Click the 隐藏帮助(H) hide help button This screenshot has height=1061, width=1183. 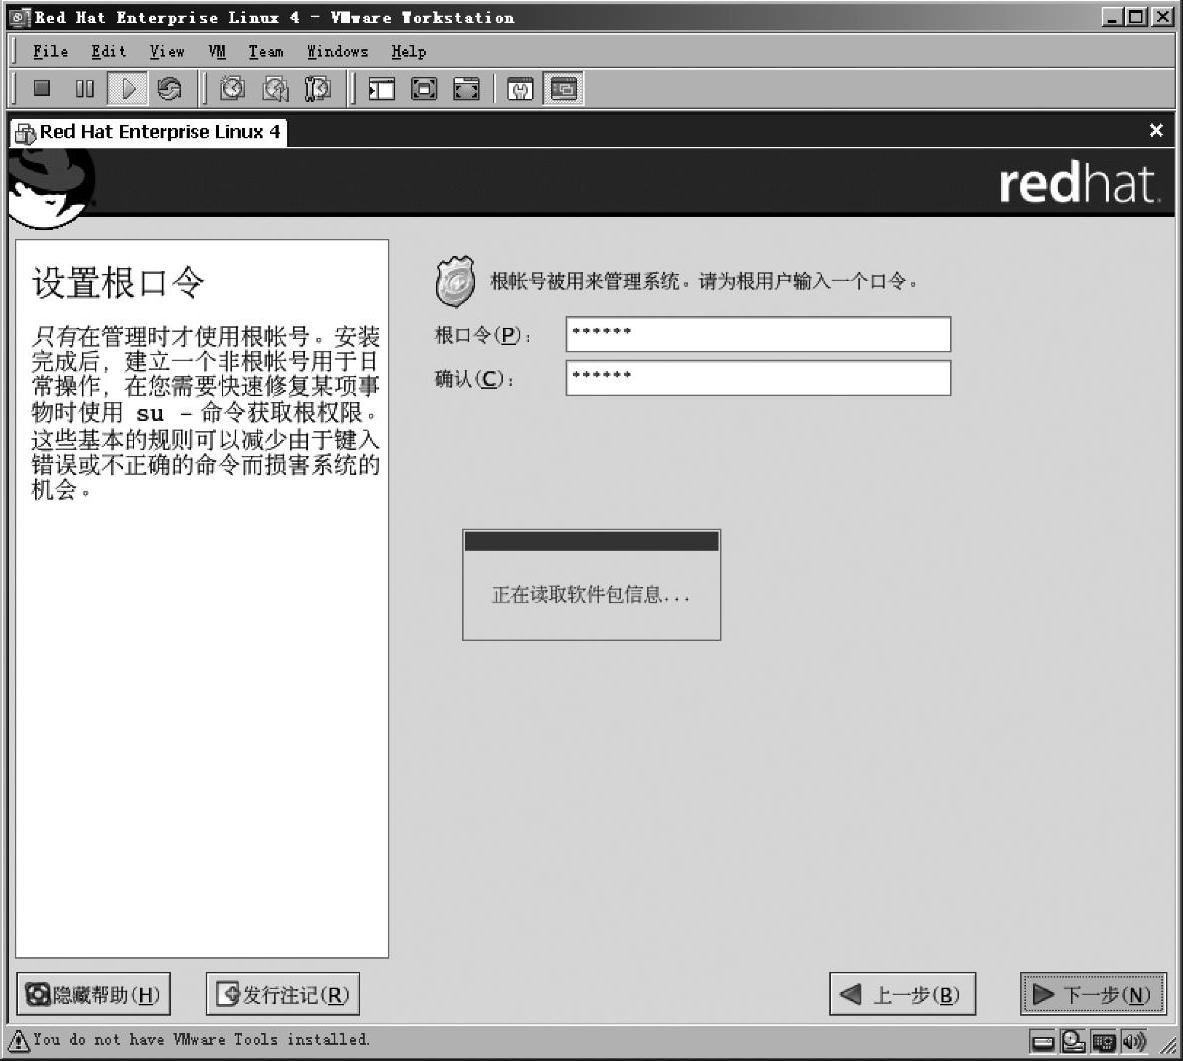[x=94, y=995]
